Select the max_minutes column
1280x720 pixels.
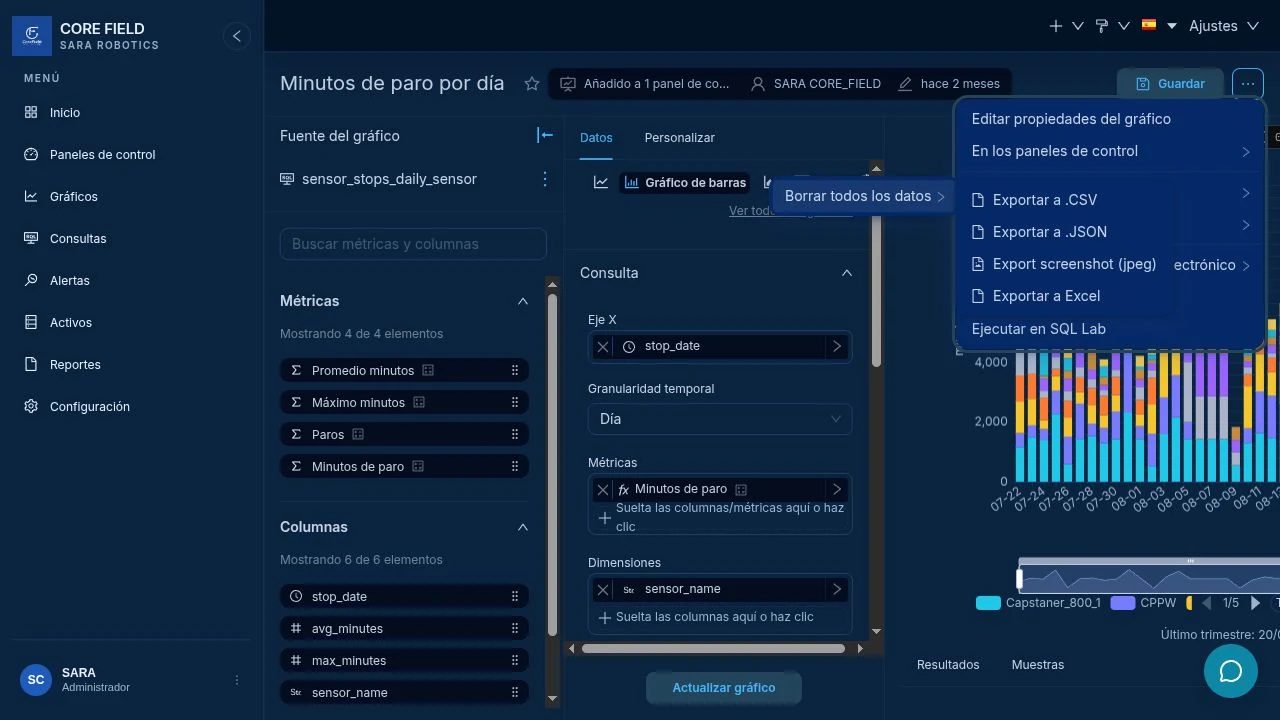pos(404,661)
